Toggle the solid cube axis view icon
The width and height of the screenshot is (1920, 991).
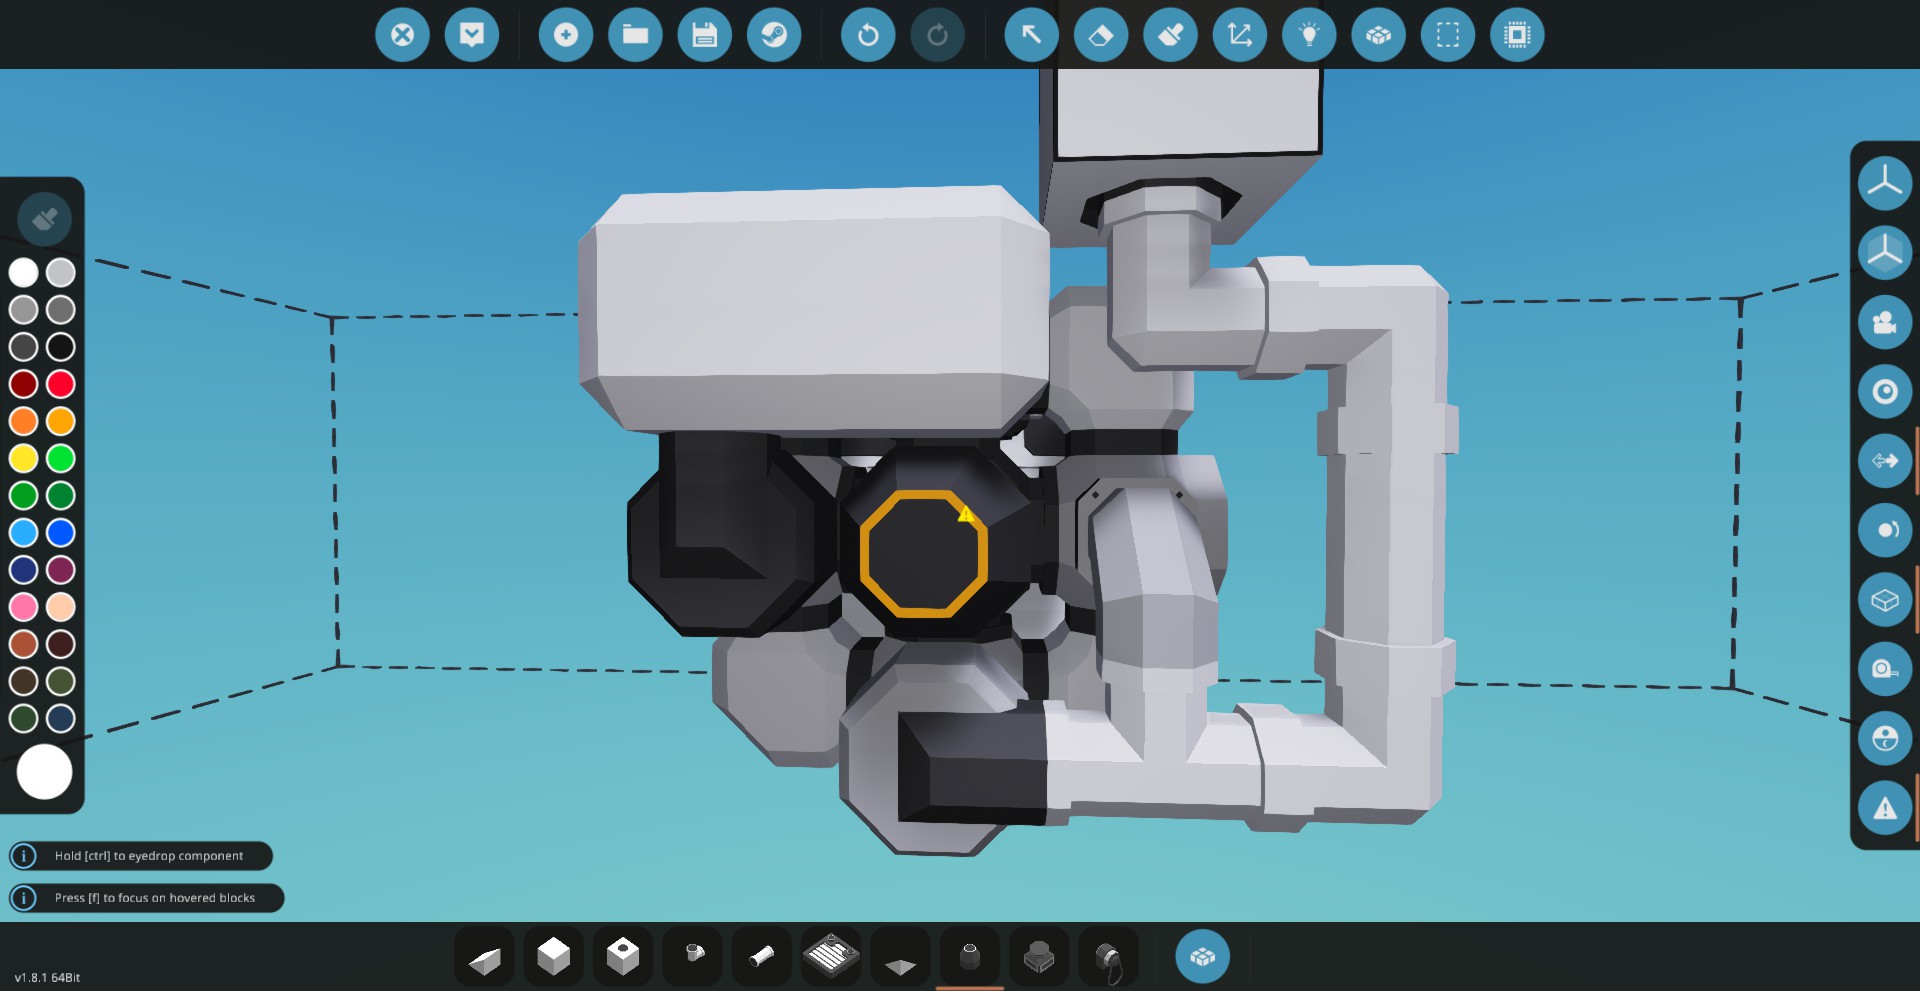(1885, 252)
